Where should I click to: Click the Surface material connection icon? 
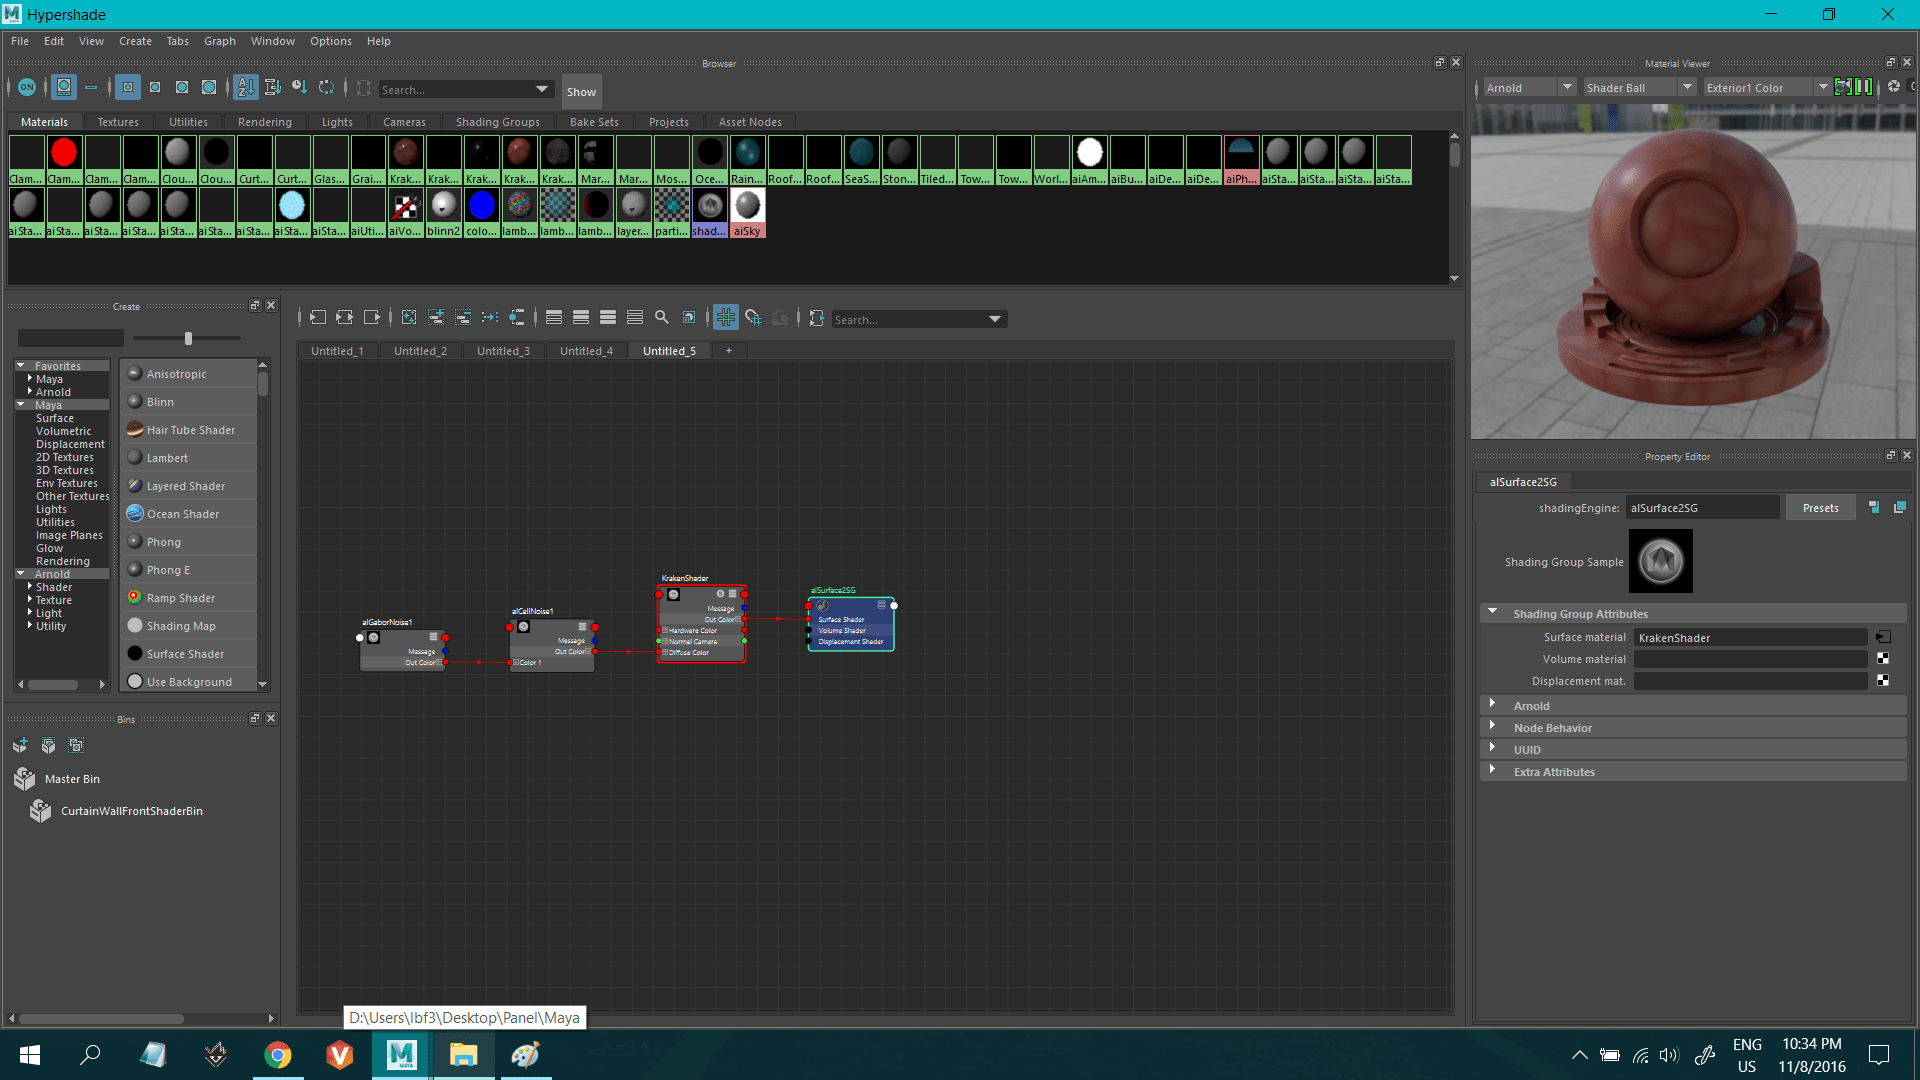click(x=1883, y=637)
